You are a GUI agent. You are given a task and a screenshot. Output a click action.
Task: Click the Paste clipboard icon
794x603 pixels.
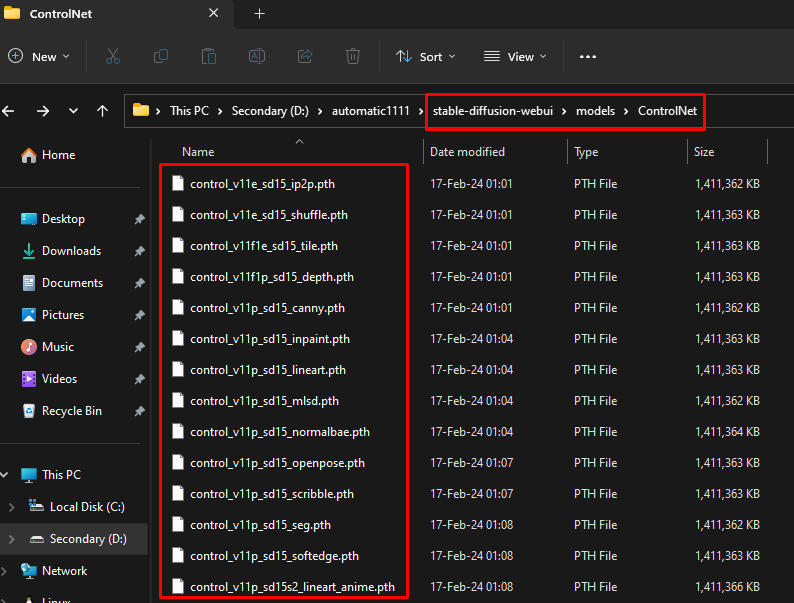coord(208,57)
